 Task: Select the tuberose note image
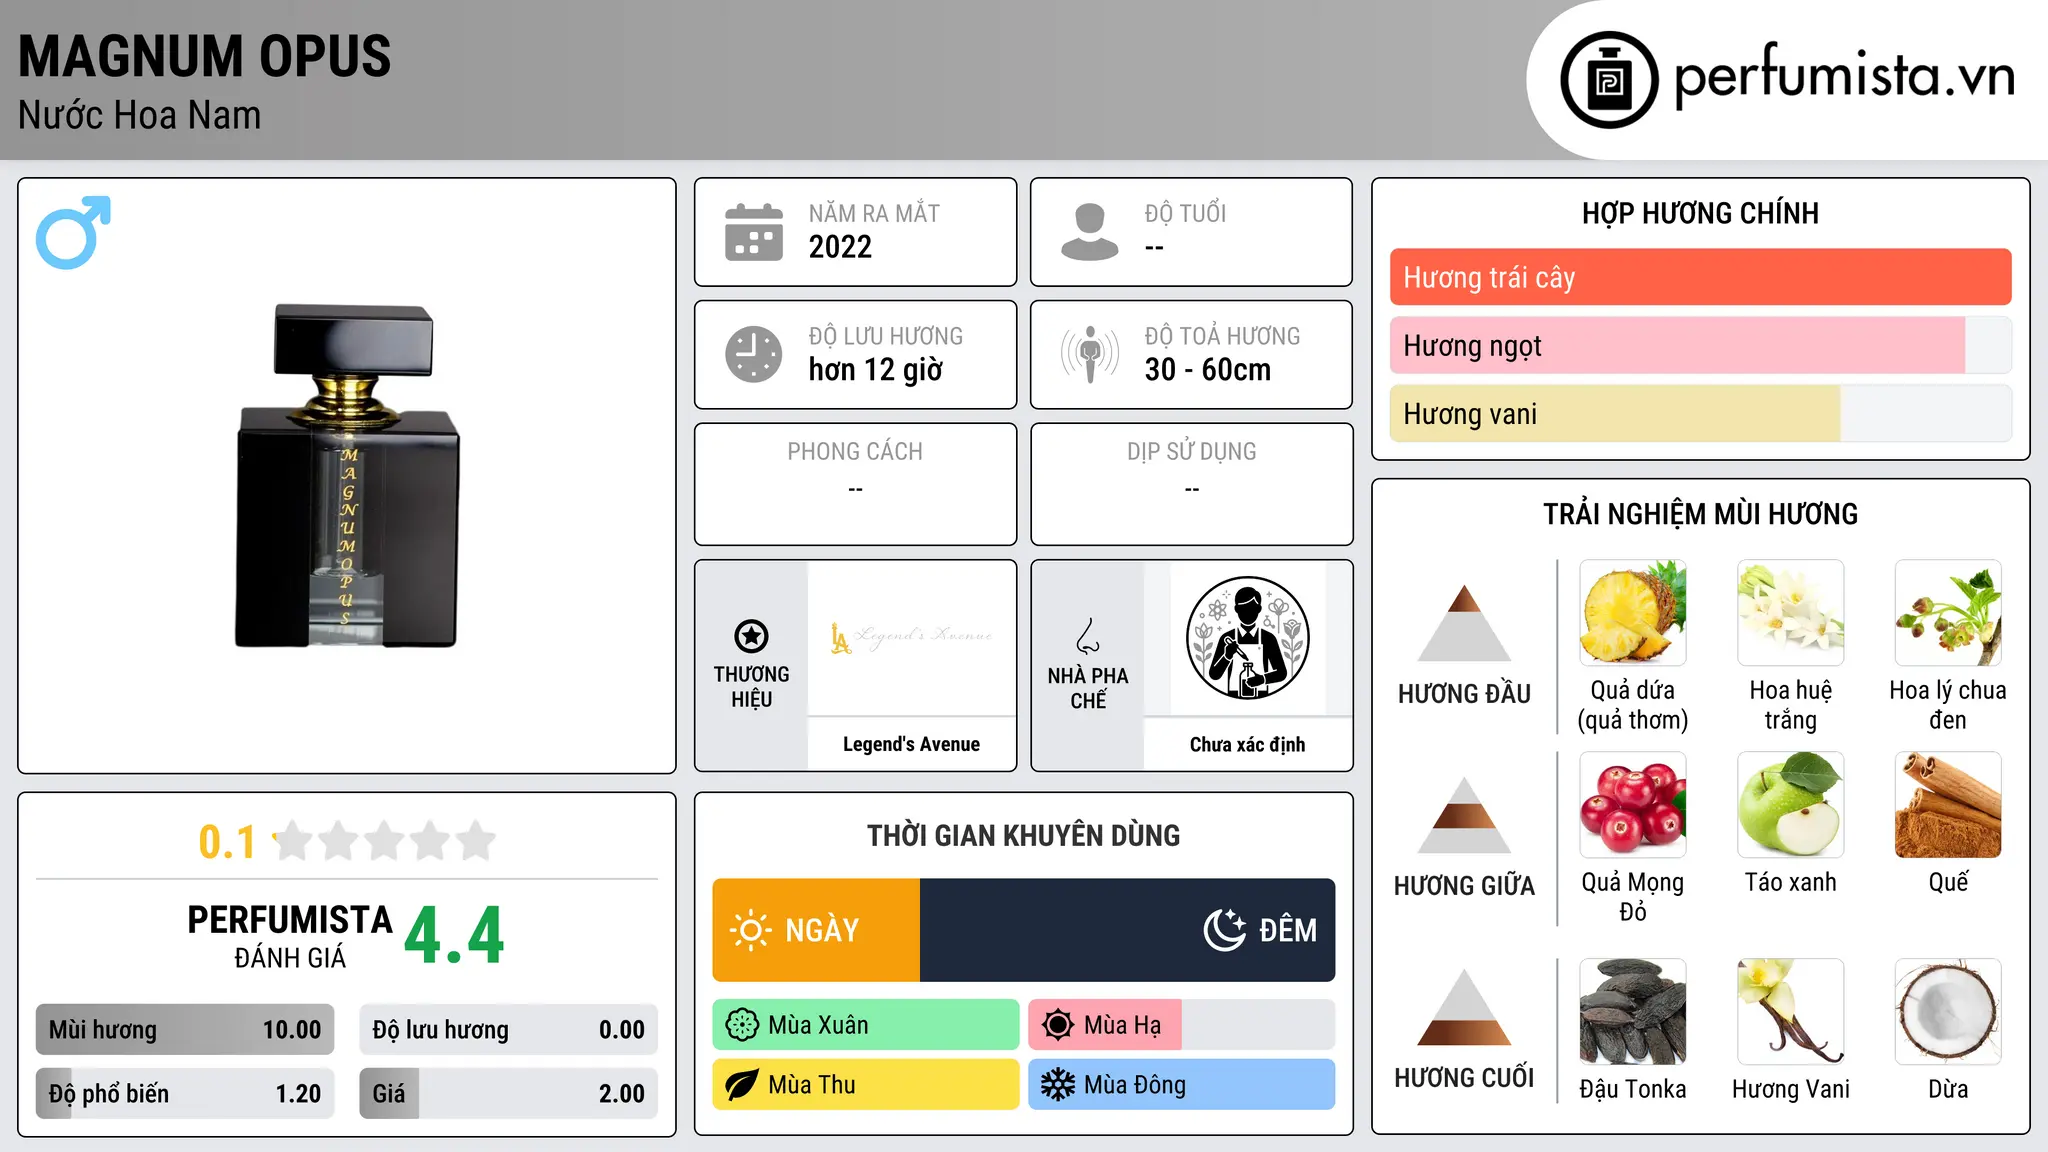click(x=1791, y=613)
